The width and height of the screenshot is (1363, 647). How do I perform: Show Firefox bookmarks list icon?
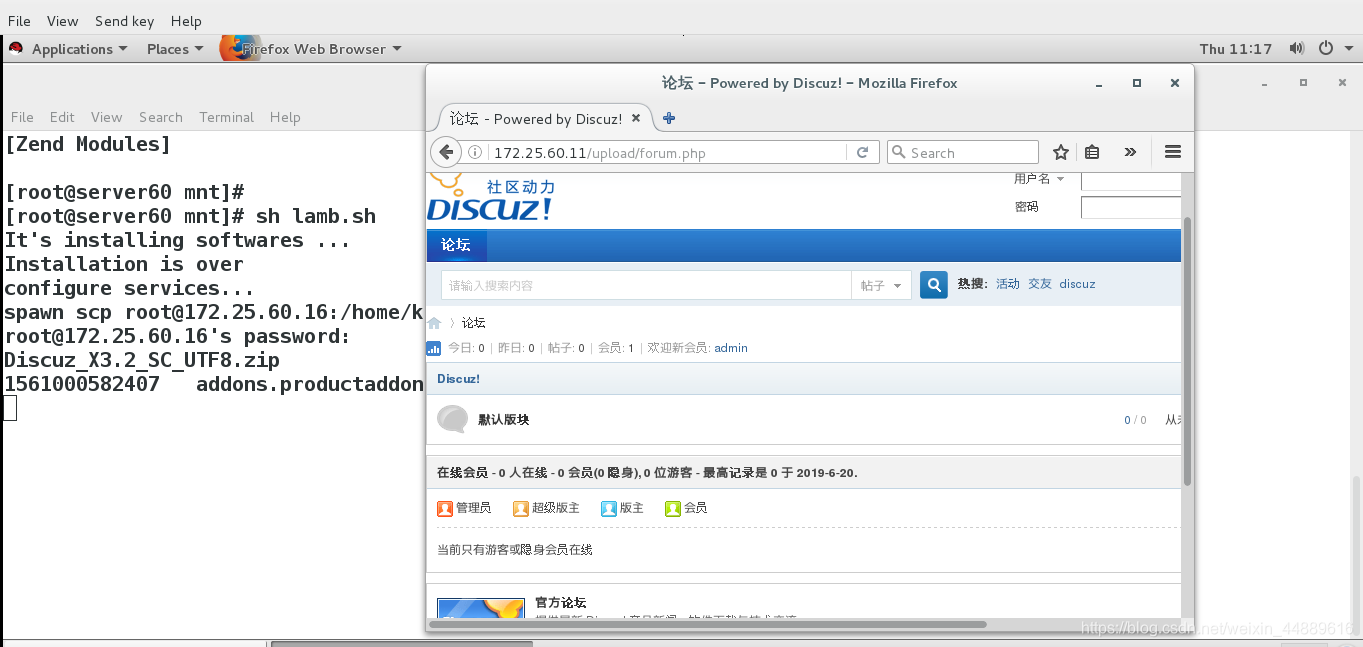pos(1092,152)
